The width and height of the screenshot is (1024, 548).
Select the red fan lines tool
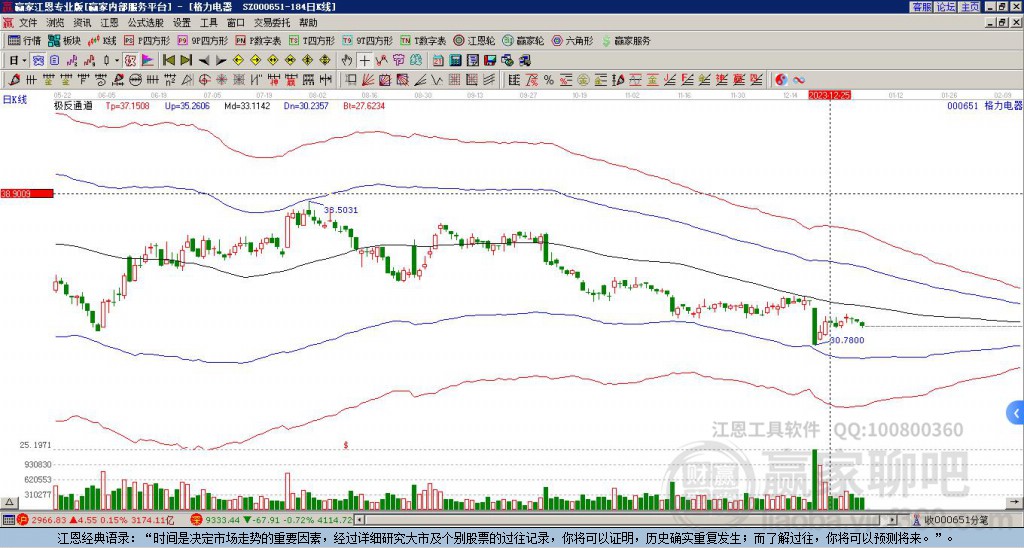tap(368, 80)
